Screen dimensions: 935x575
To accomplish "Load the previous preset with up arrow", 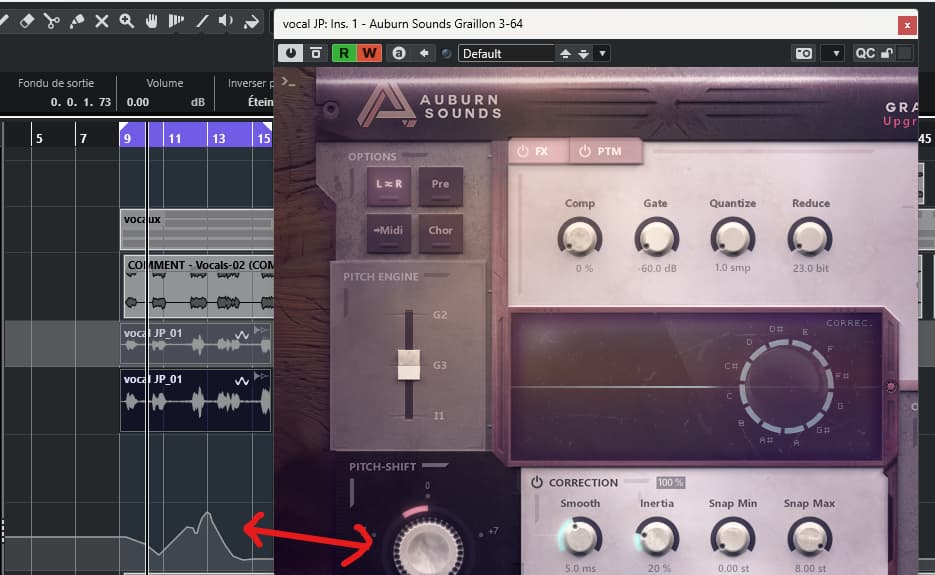I will (565, 54).
